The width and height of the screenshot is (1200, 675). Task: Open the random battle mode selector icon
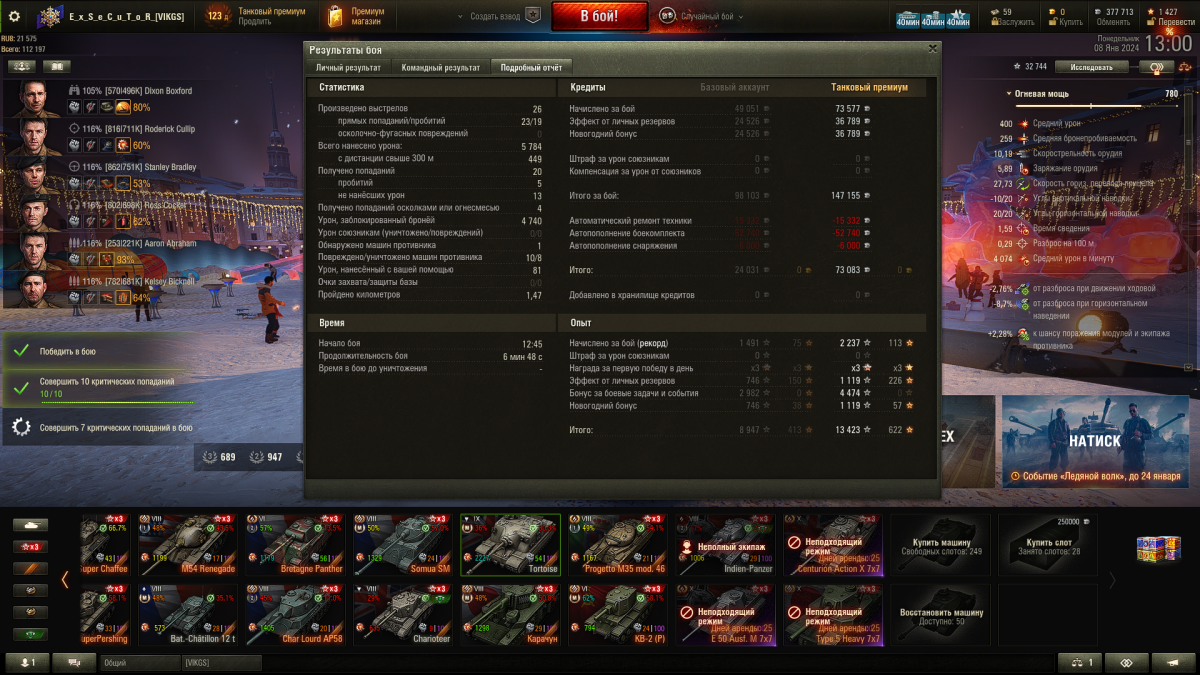click(668, 16)
